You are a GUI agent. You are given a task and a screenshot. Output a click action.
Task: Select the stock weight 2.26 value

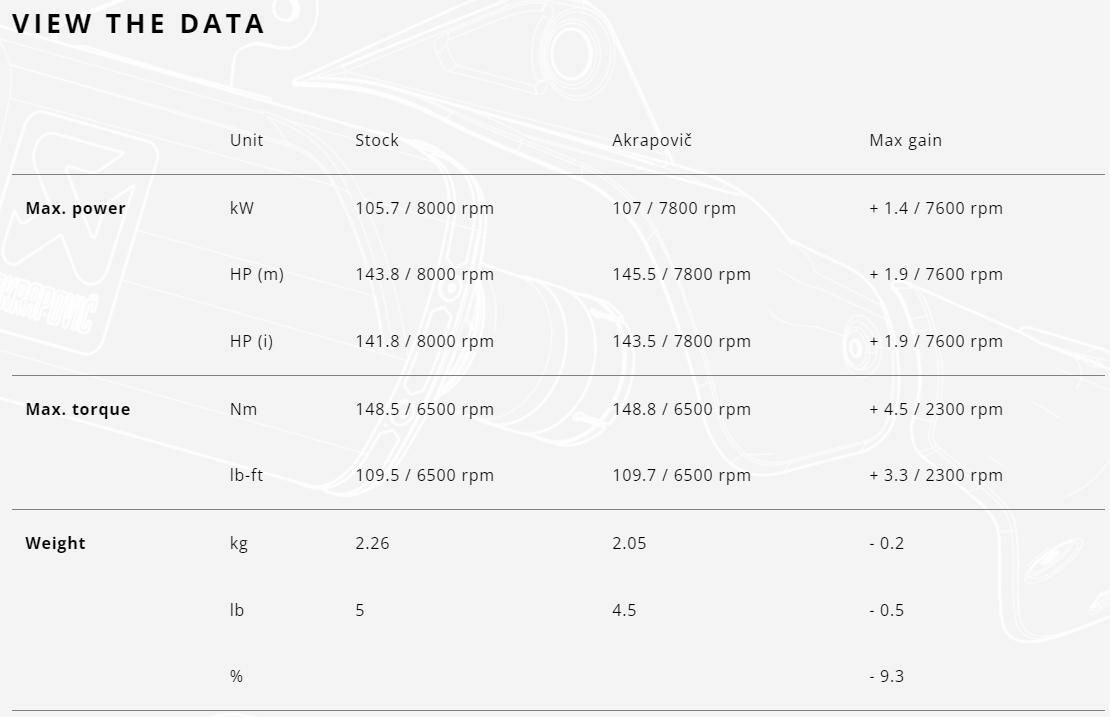point(372,543)
